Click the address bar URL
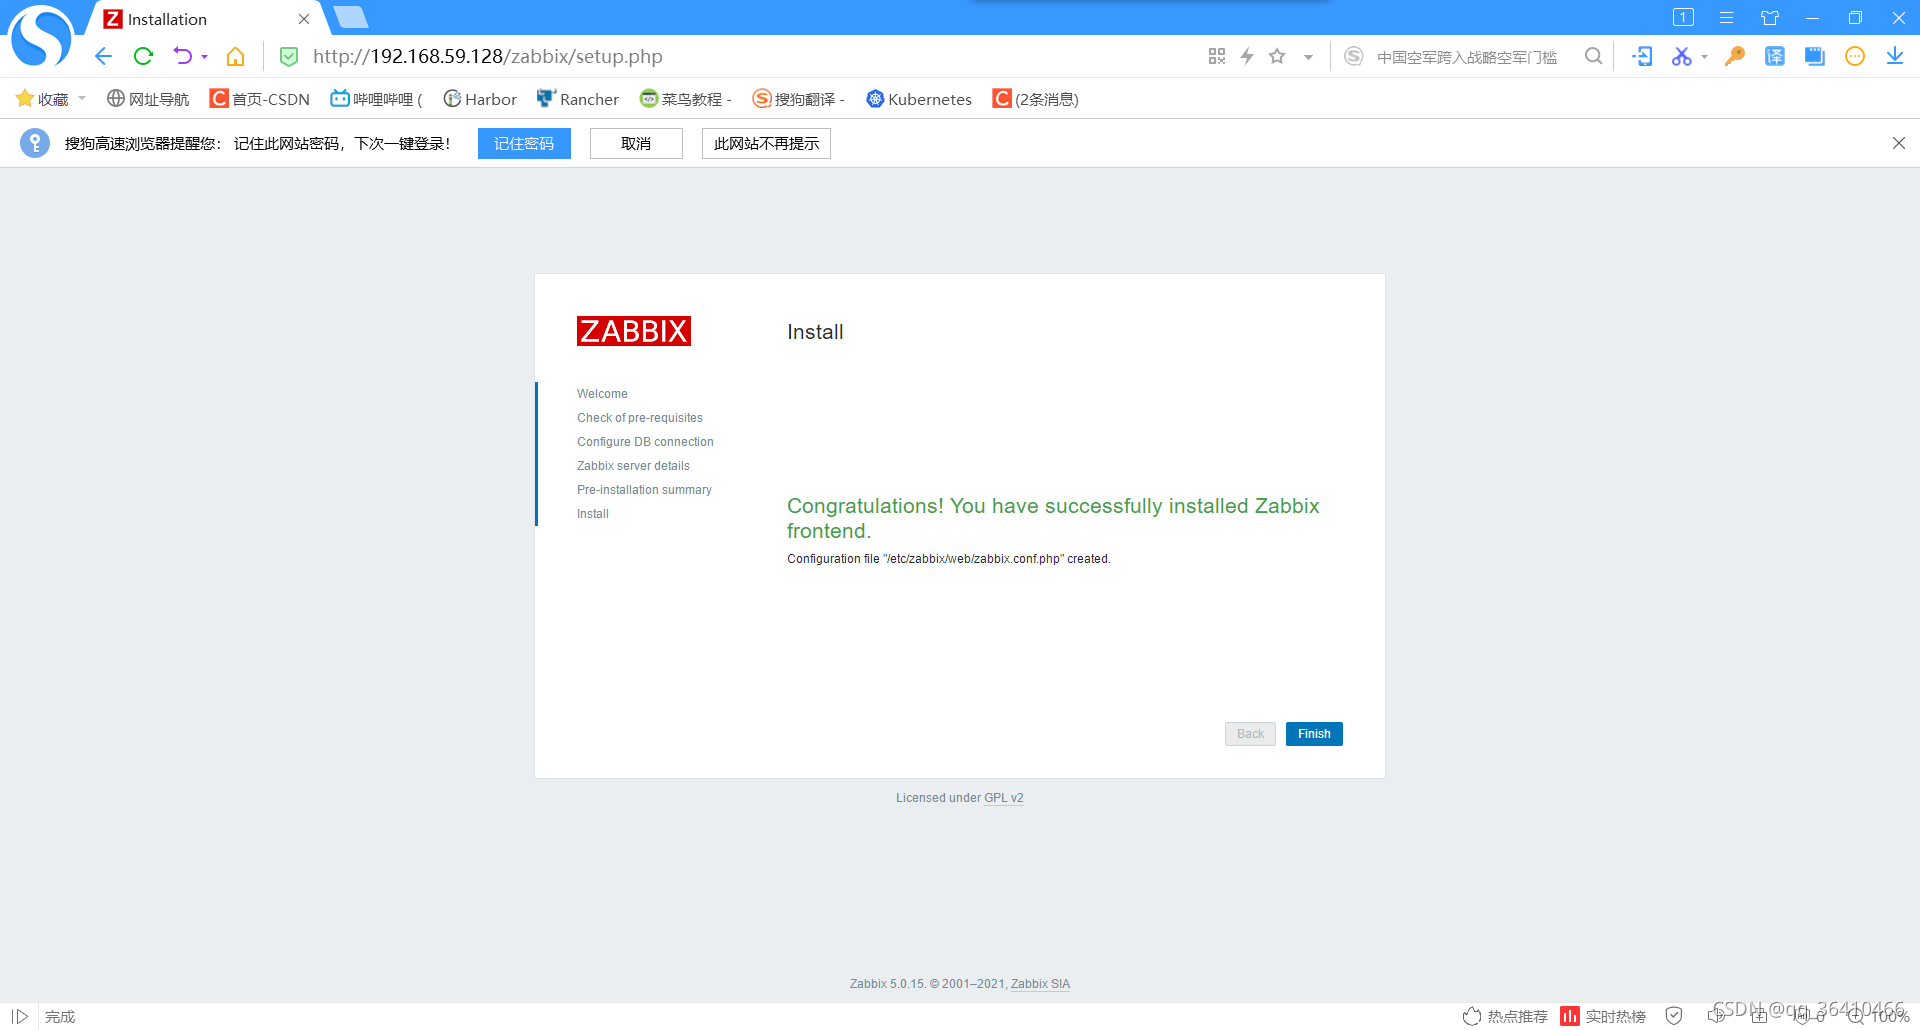Viewport: 1920px width, 1030px height. [x=488, y=57]
